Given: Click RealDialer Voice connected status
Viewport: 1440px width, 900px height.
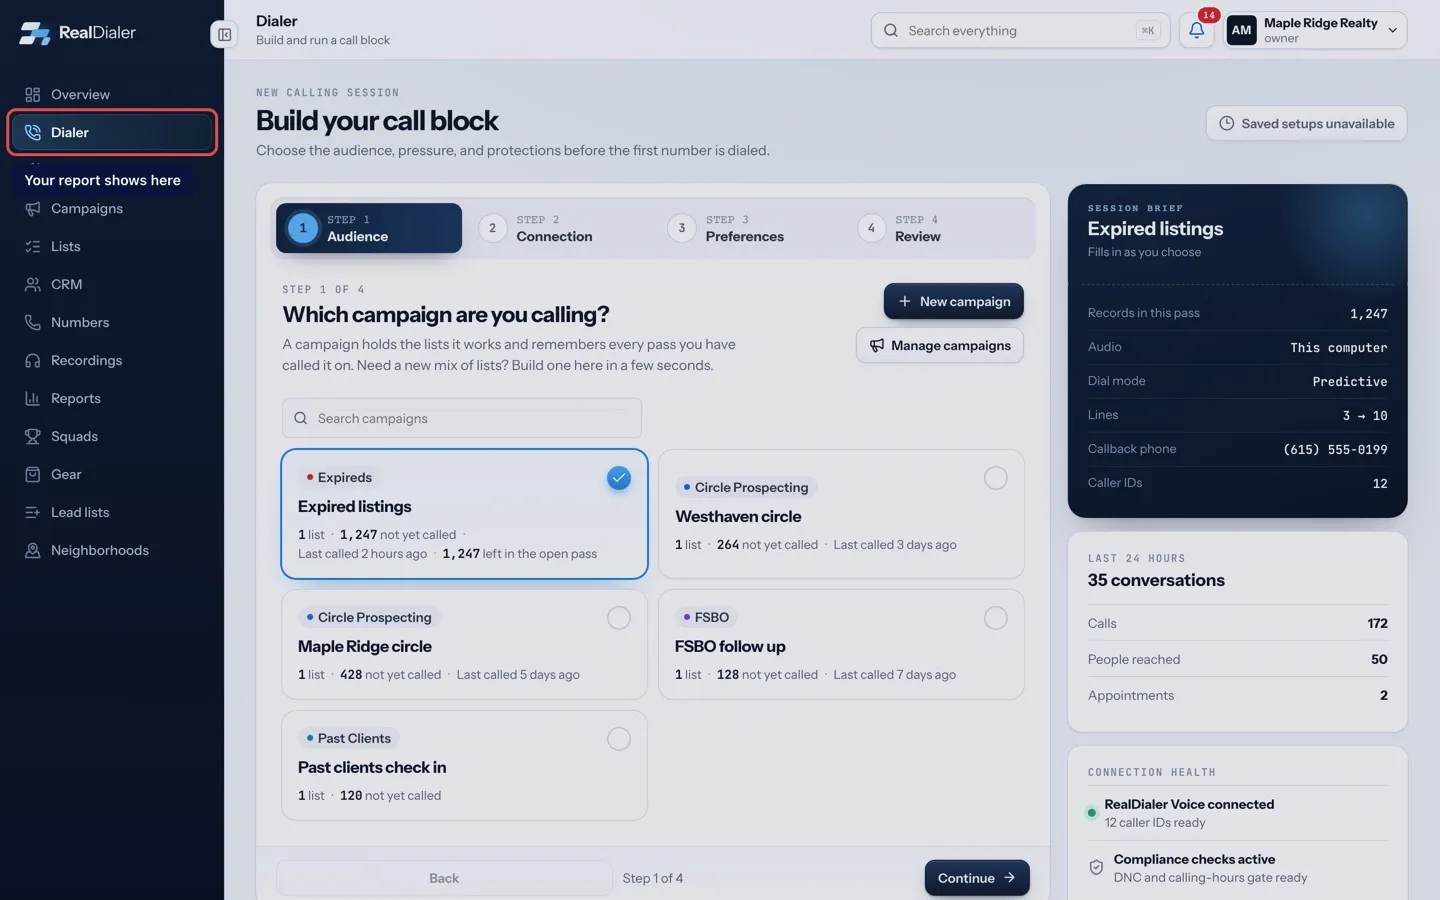Looking at the screenshot, I should (x=1189, y=804).
